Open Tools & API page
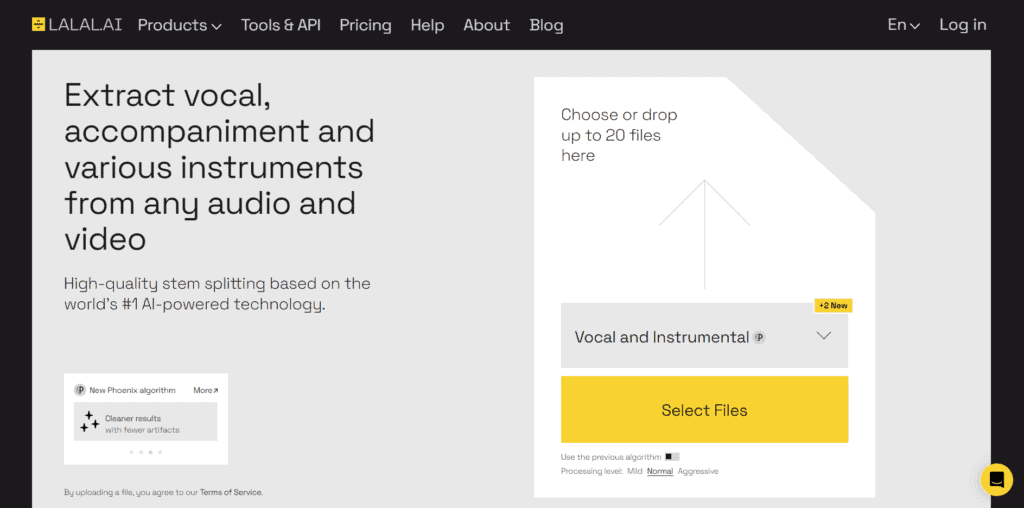Image resolution: width=1024 pixels, height=508 pixels. point(281,25)
